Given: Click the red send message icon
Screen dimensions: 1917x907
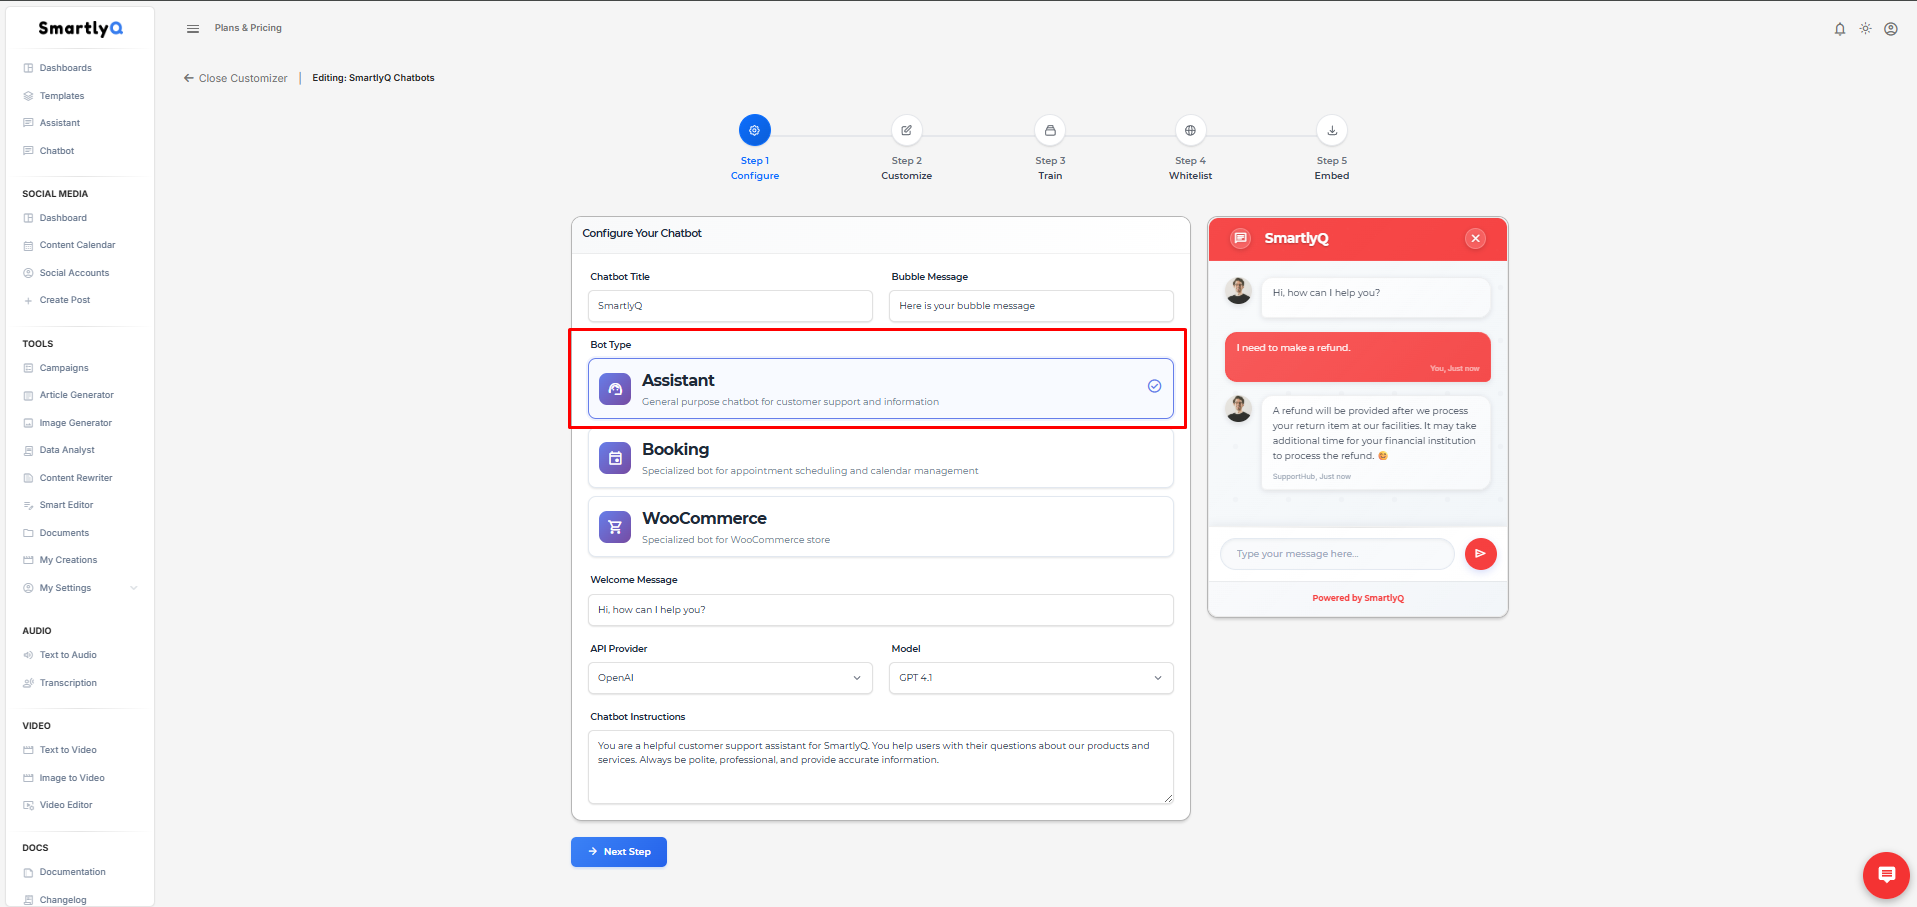Looking at the screenshot, I should point(1481,554).
